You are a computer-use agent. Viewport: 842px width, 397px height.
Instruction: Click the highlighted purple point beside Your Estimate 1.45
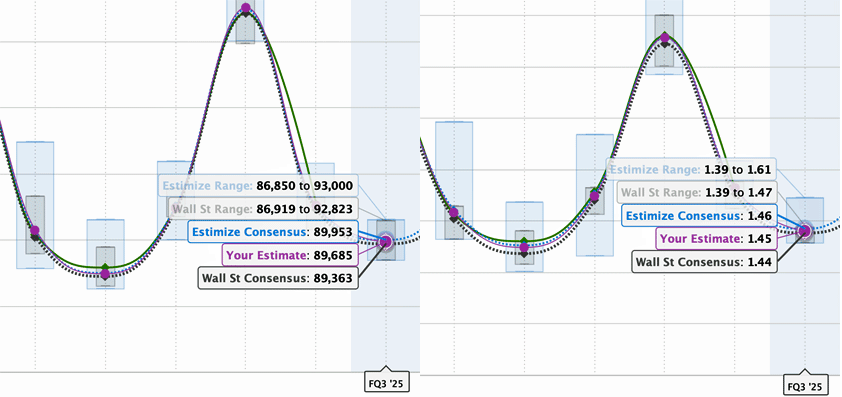(804, 230)
